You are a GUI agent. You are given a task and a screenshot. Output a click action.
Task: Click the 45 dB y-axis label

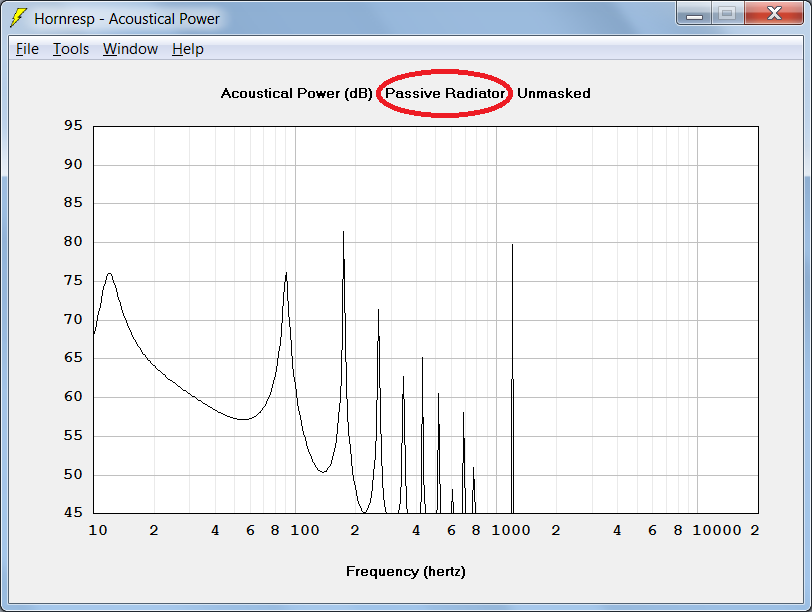click(73, 512)
